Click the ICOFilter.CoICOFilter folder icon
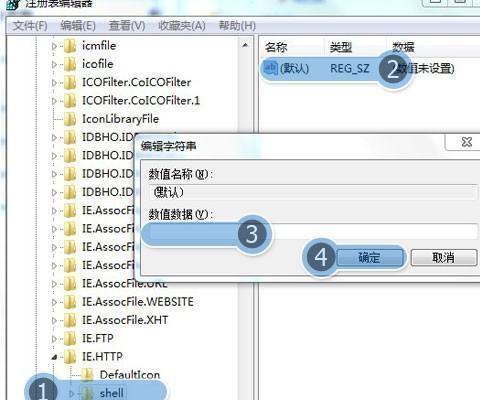The height and width of the screenshot is (400, 480). click(x=70, y=83)
